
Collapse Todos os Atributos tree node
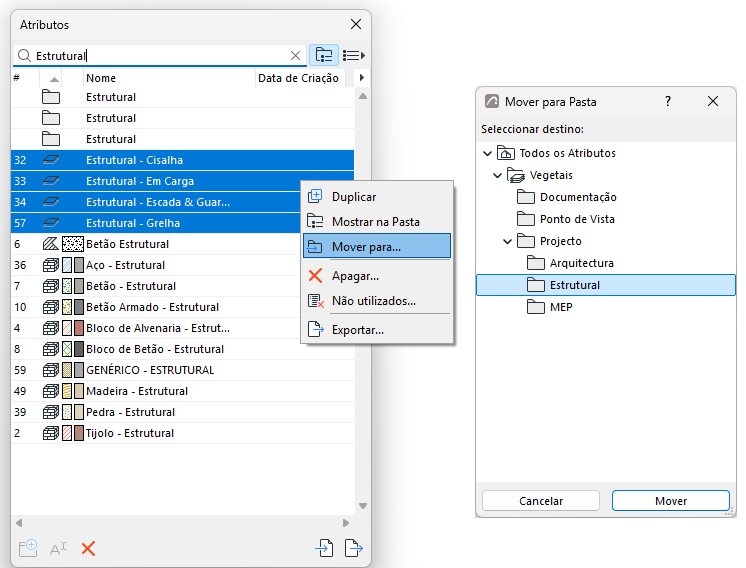pyautogui.click(x=487, y=153)
